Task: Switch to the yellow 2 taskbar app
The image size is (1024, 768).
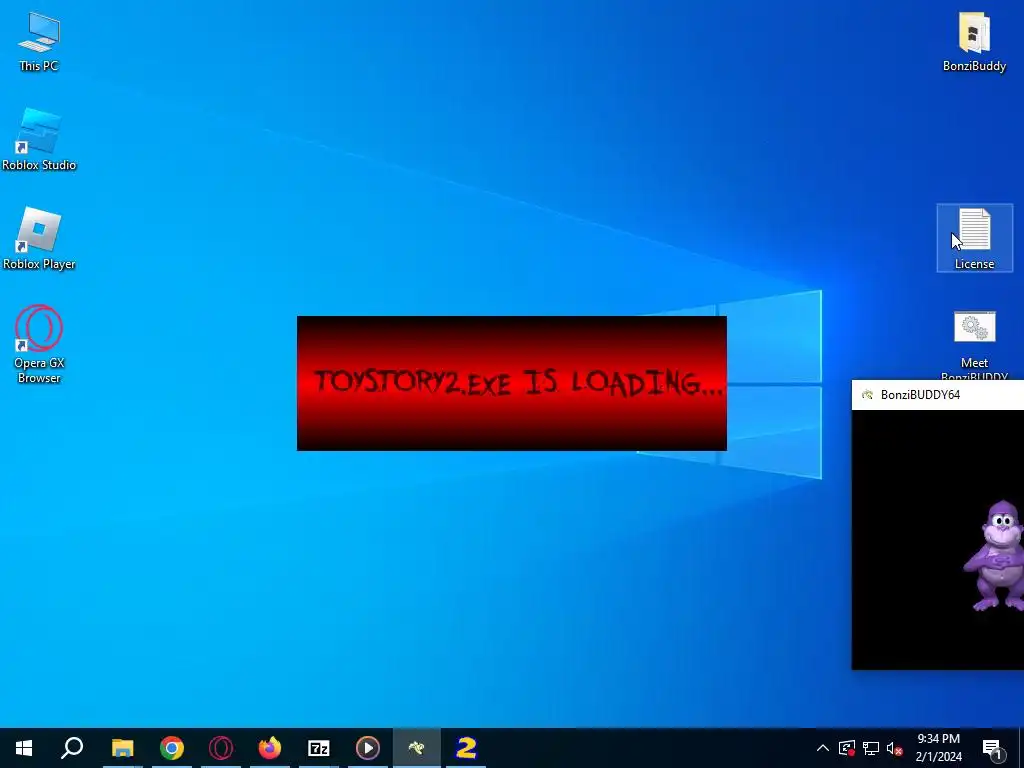Action: tap(466, 748)
